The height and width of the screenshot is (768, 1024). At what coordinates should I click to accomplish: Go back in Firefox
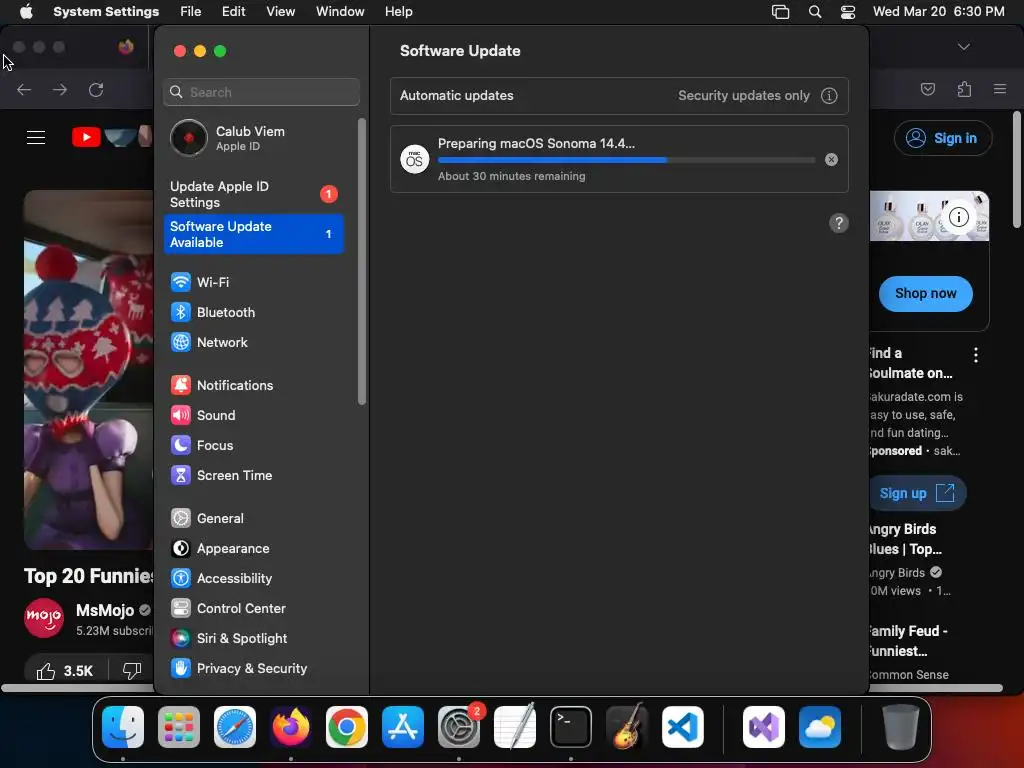click(x=24, y=89)
